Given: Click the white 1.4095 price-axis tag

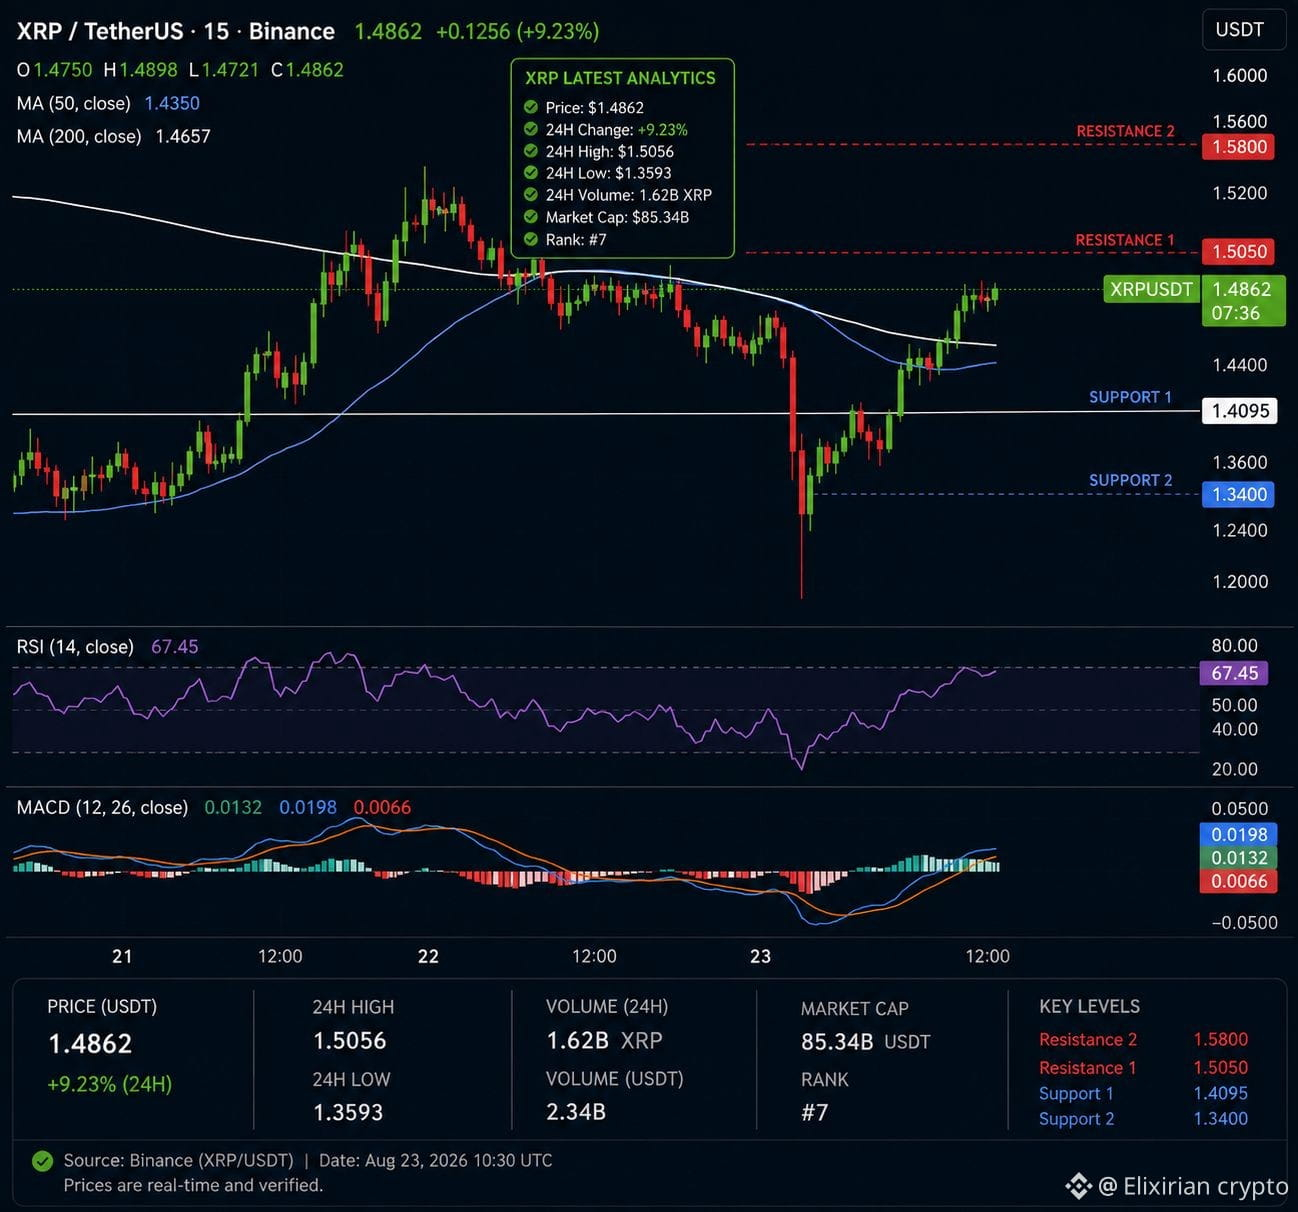Looking at the screenshot, I should point(1240,410).
